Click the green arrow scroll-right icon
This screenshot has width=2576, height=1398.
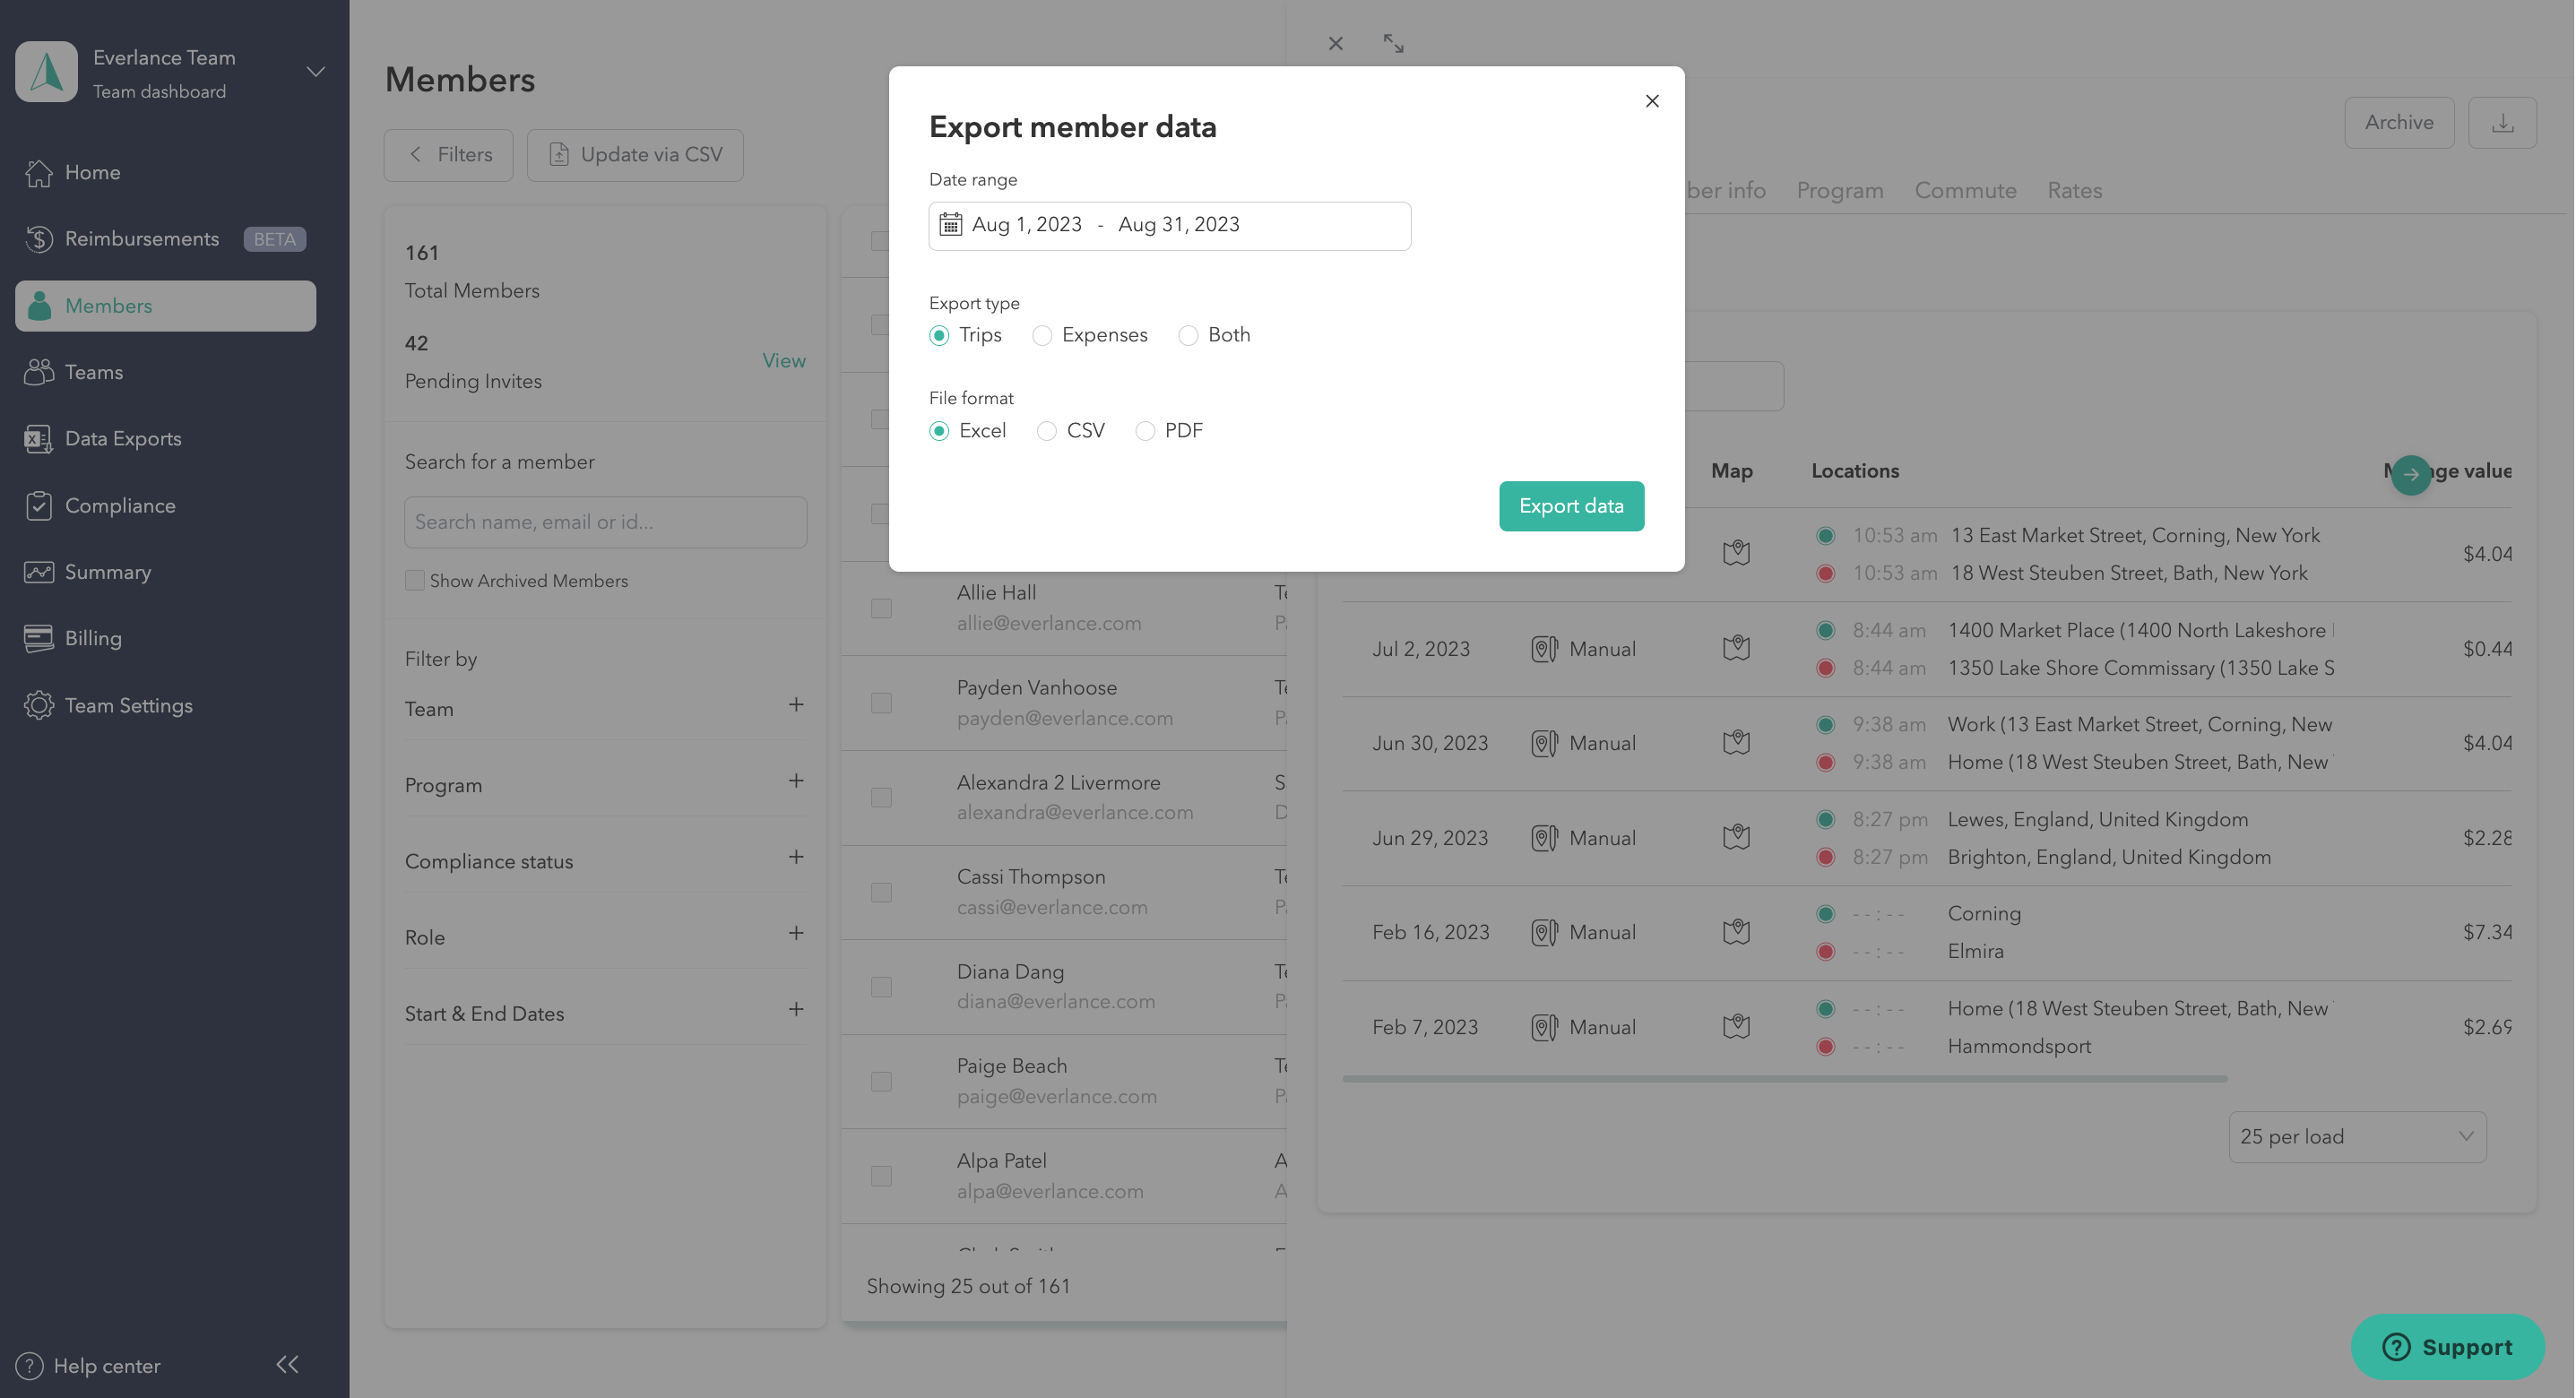2410,474
